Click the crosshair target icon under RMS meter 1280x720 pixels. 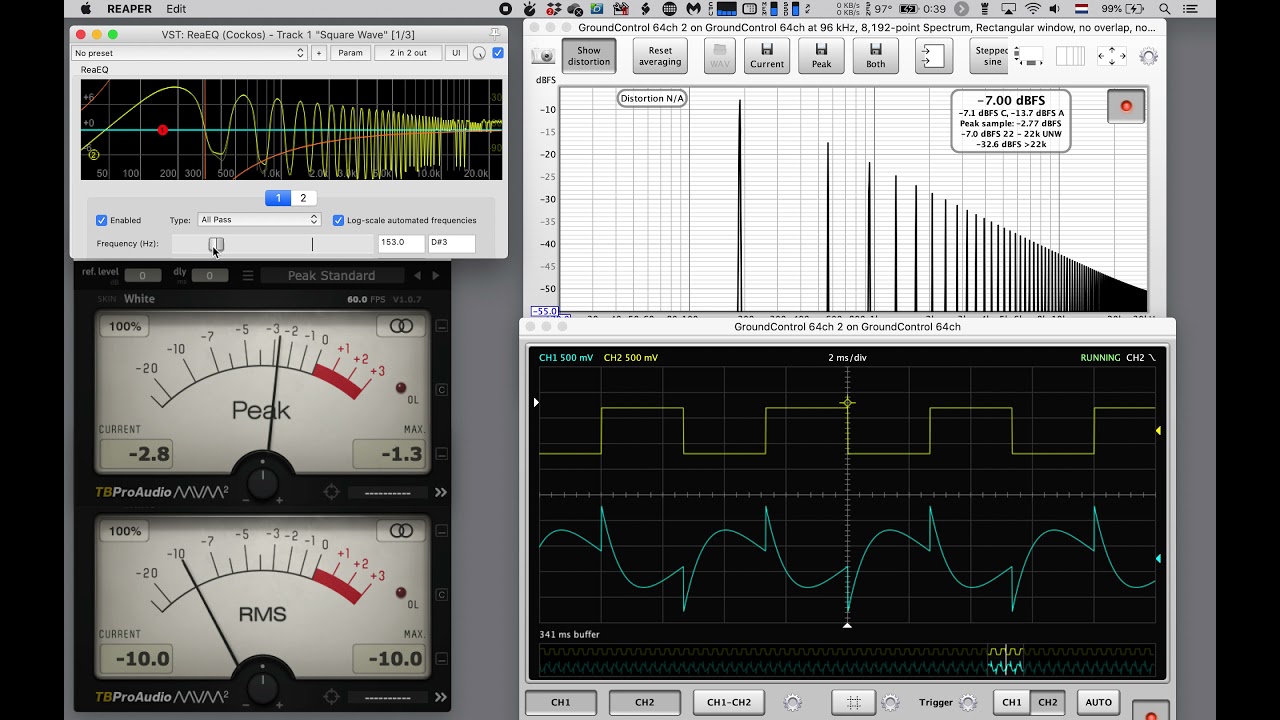click(x=332, y=697)
